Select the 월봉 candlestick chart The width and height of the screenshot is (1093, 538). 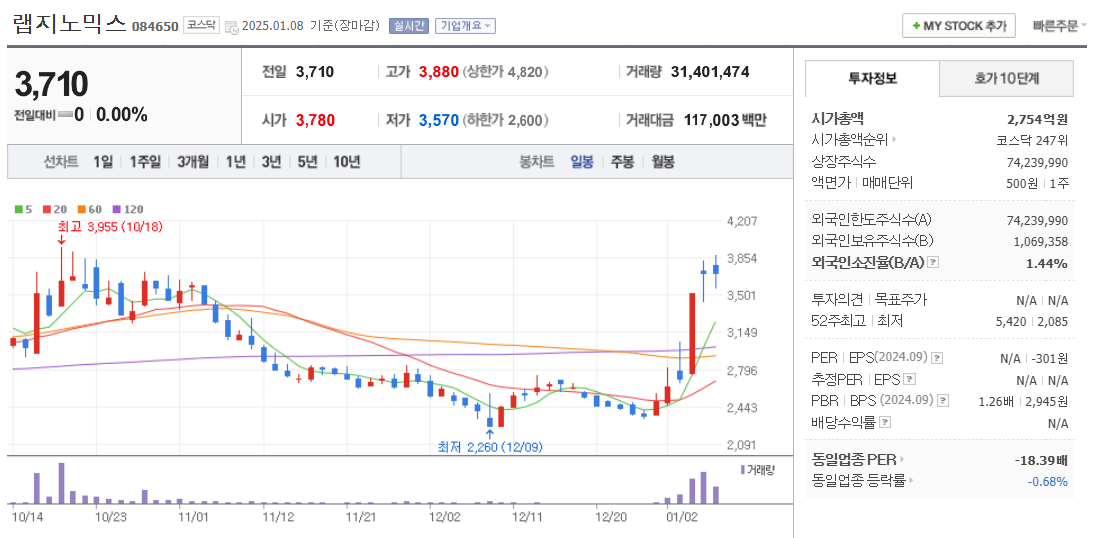point(663,162)
